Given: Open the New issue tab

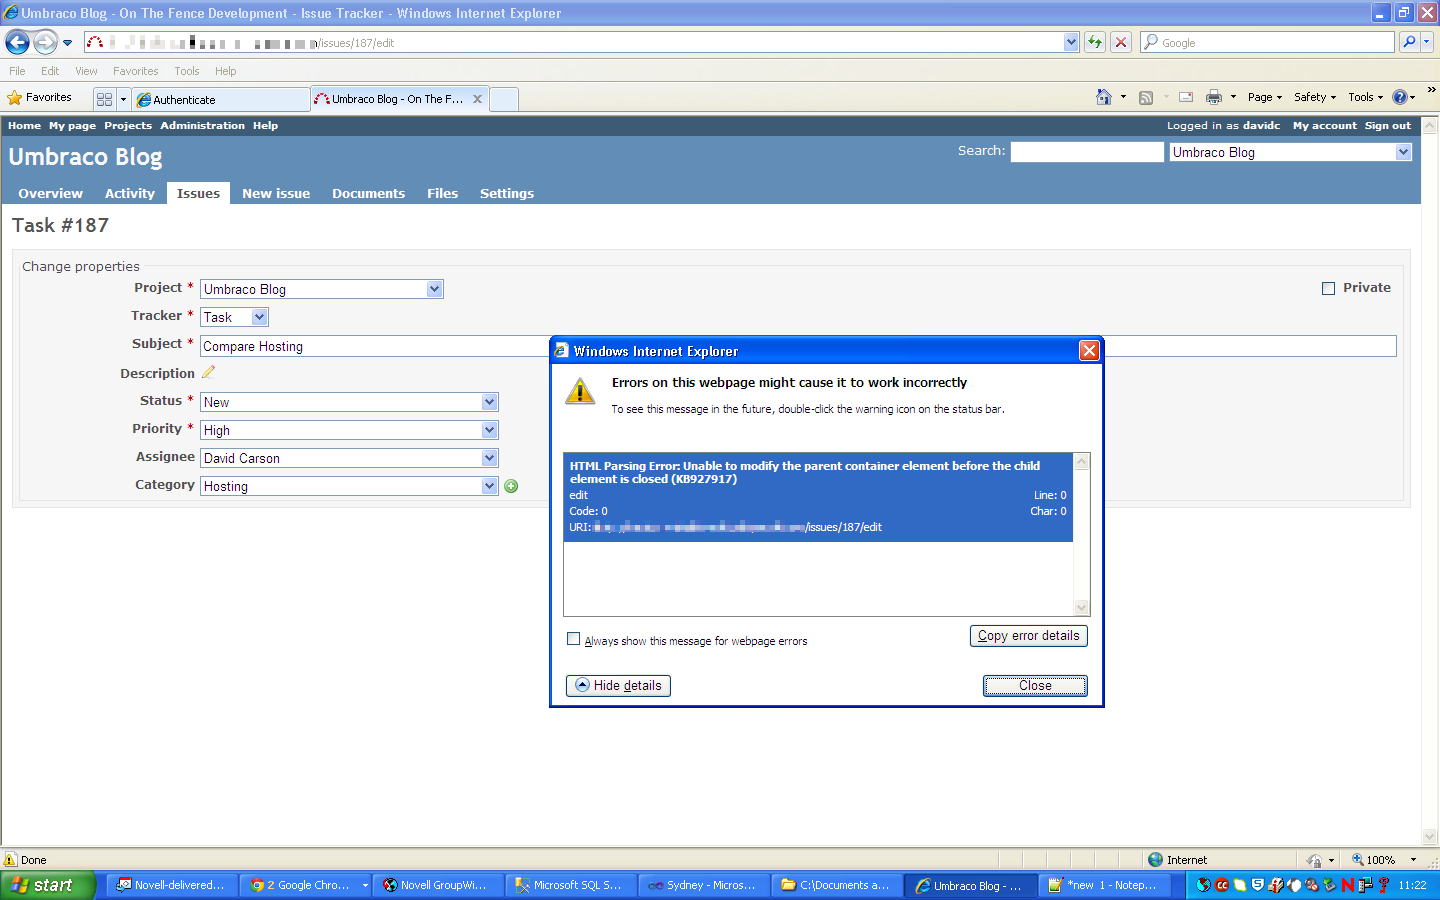Looking at the screenshot, I should click(x=276, y=193).
